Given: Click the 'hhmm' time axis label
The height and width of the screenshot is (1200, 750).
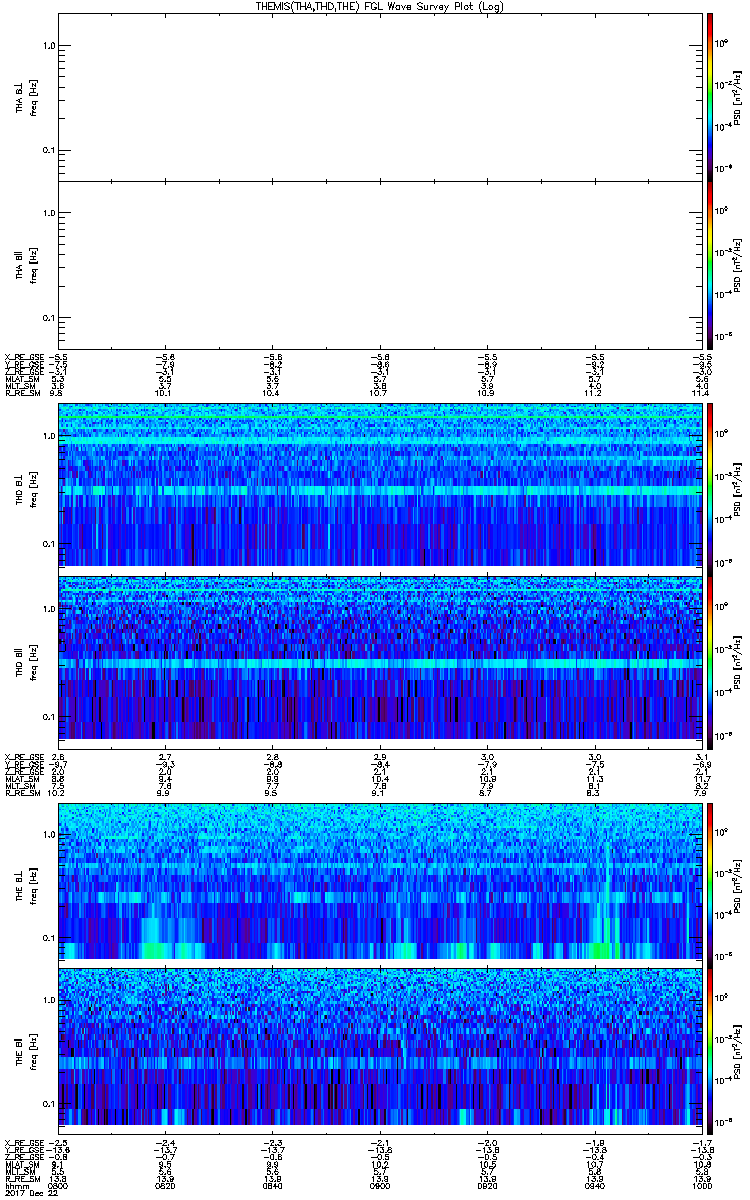Looking at the screenshot, I should pyautogui.click(x=15, y=1185).
